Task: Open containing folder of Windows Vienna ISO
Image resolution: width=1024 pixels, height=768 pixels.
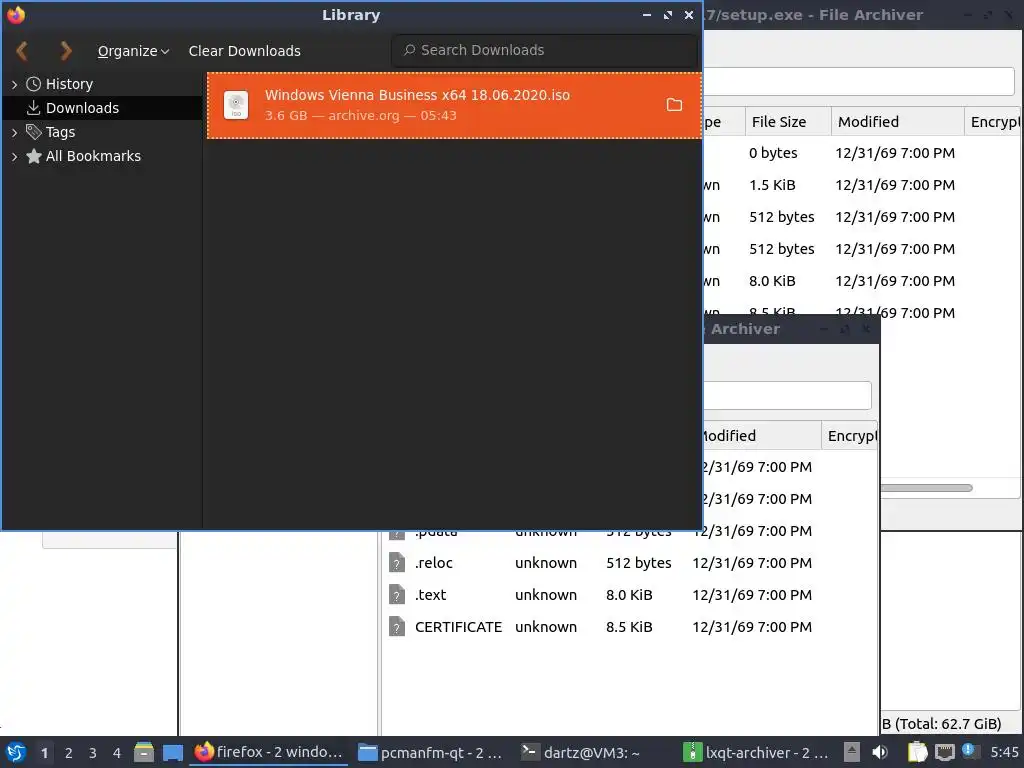Action: pos(674,105)
